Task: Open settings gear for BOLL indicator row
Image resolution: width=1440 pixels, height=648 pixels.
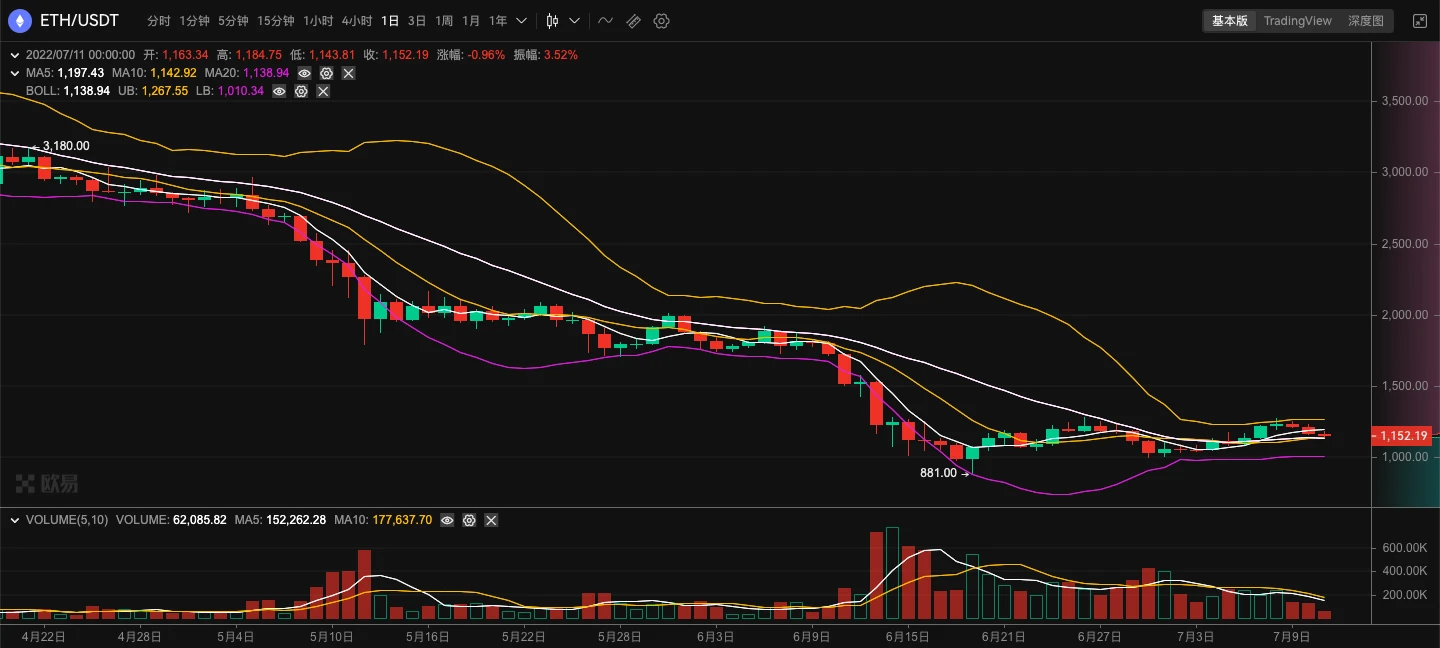Action: pyautogui.click(x=301, y=91)
